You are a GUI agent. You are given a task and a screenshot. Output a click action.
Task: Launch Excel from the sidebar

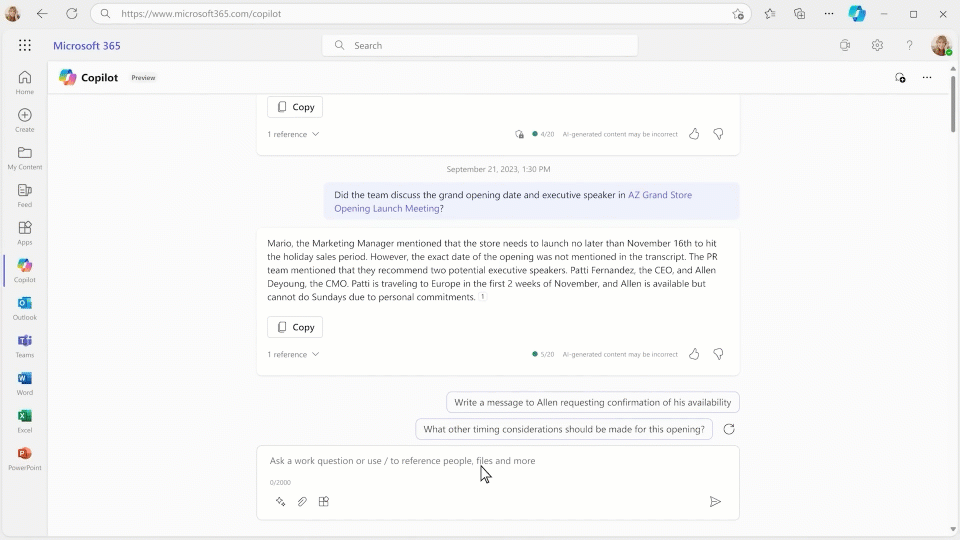pyautogui.click(x=24, y=421)
